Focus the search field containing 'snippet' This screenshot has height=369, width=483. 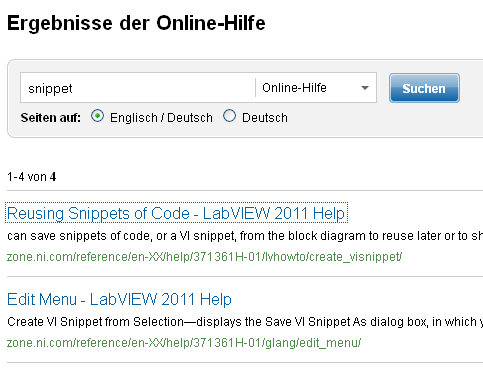[x=138, y=88]
